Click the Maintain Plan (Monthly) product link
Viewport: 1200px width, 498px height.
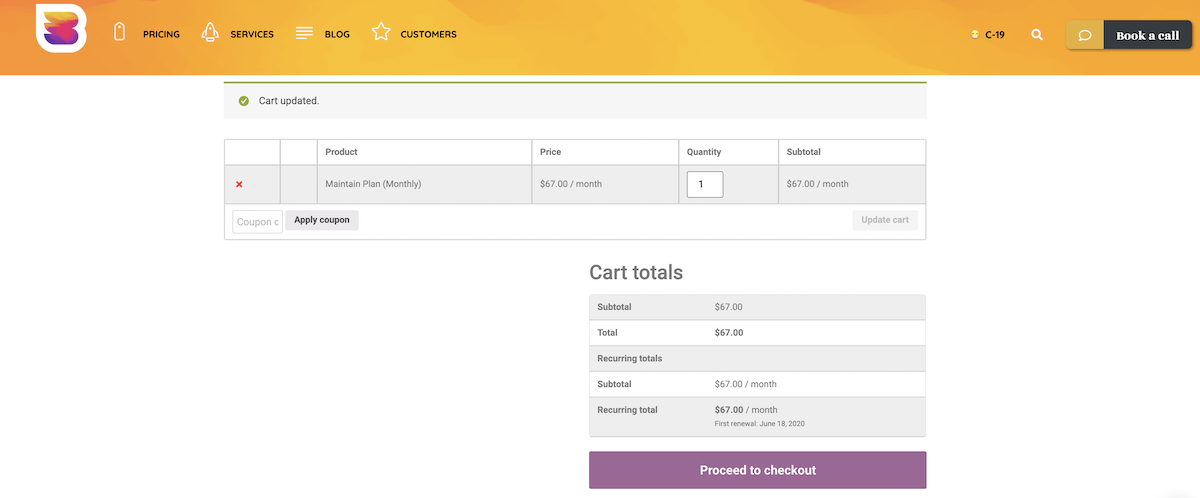coord(373,184)
